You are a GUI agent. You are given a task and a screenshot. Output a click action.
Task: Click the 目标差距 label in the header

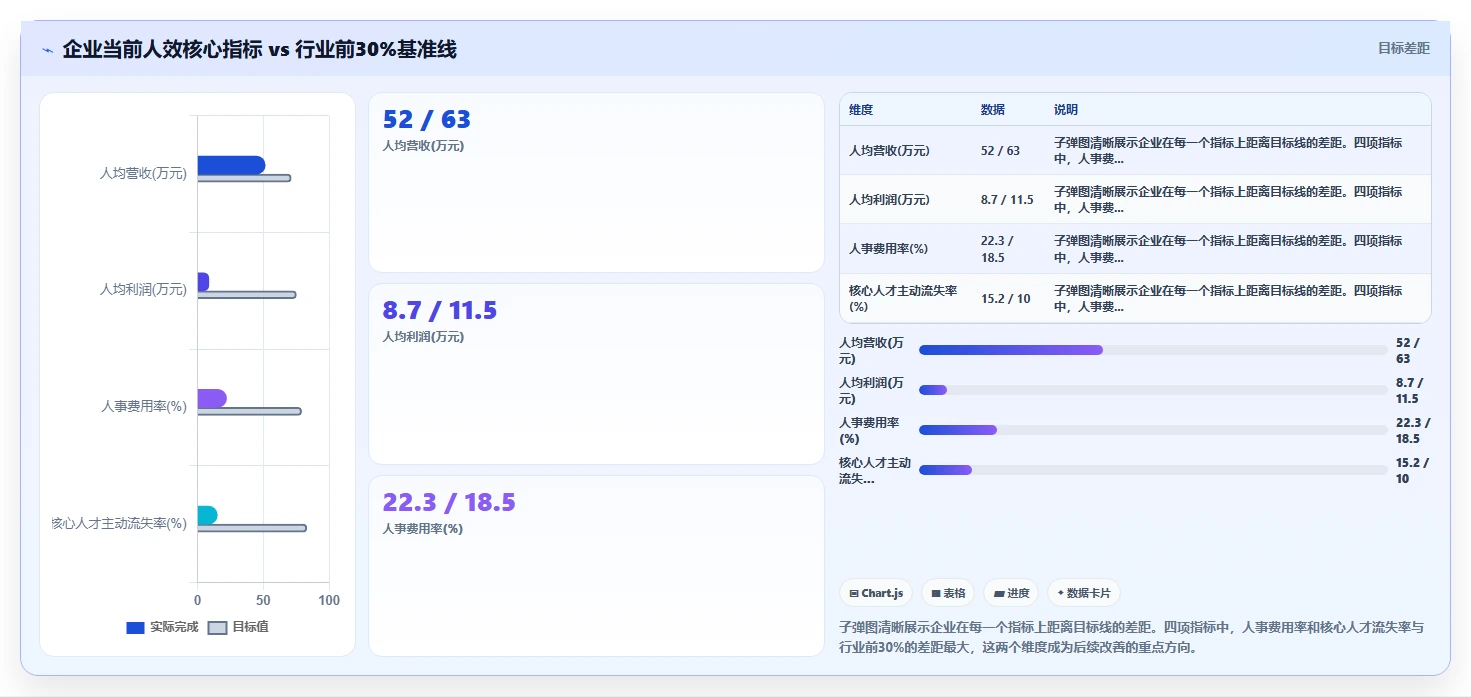coord(1404,48)
